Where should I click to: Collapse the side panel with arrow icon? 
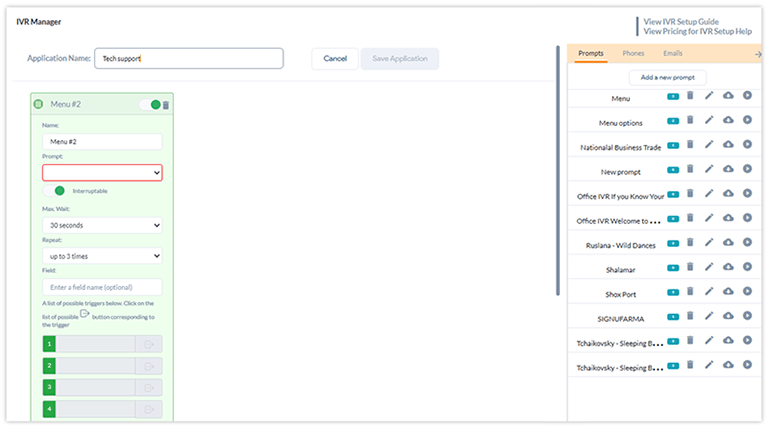tap(757, 54)
